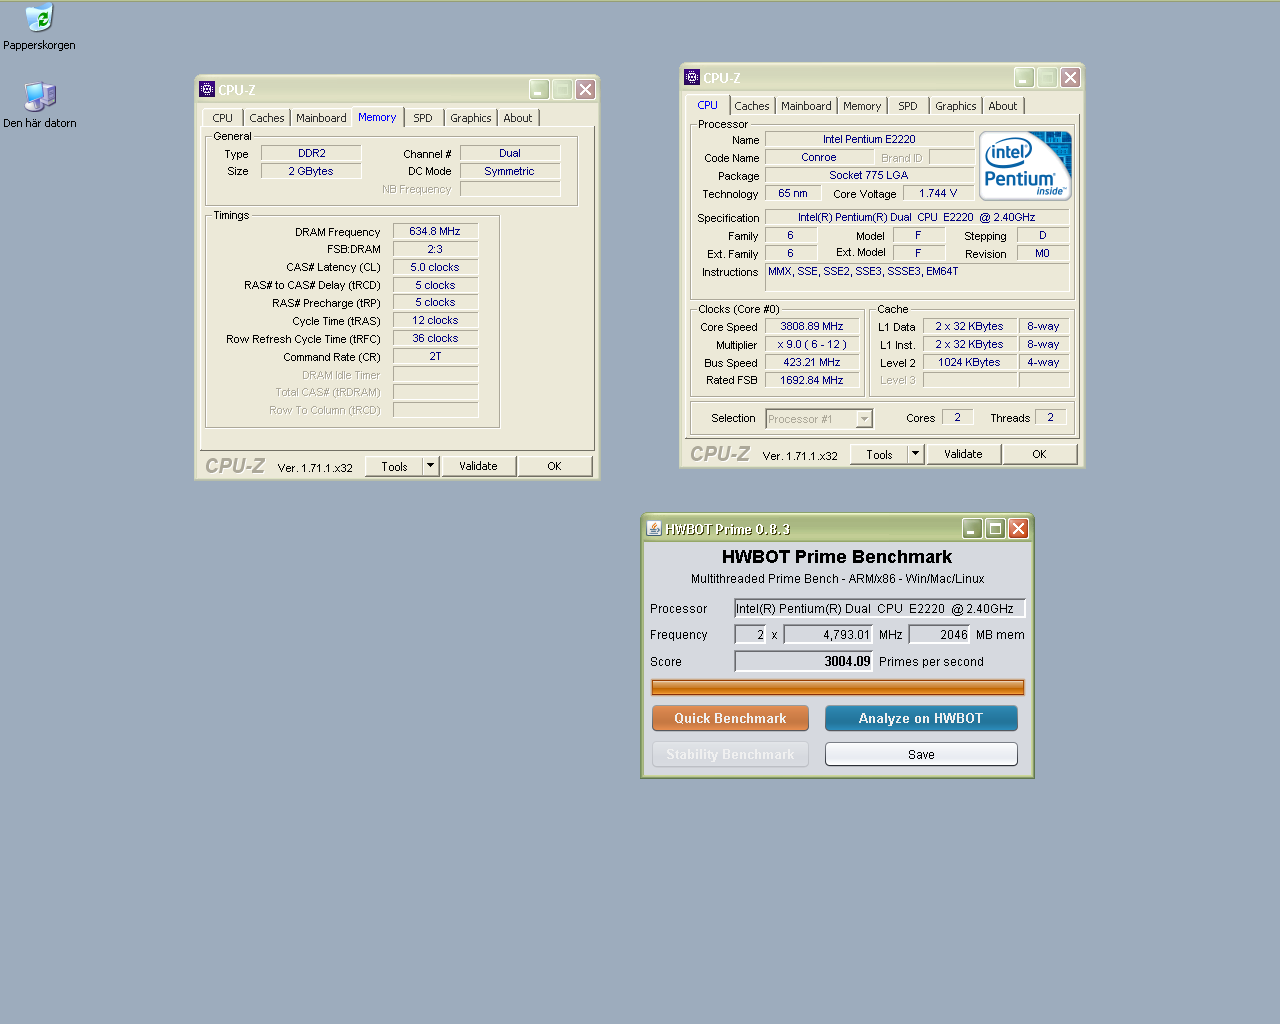Click Level 2 cache value 1024 KBytes

[x=969, y=362]
